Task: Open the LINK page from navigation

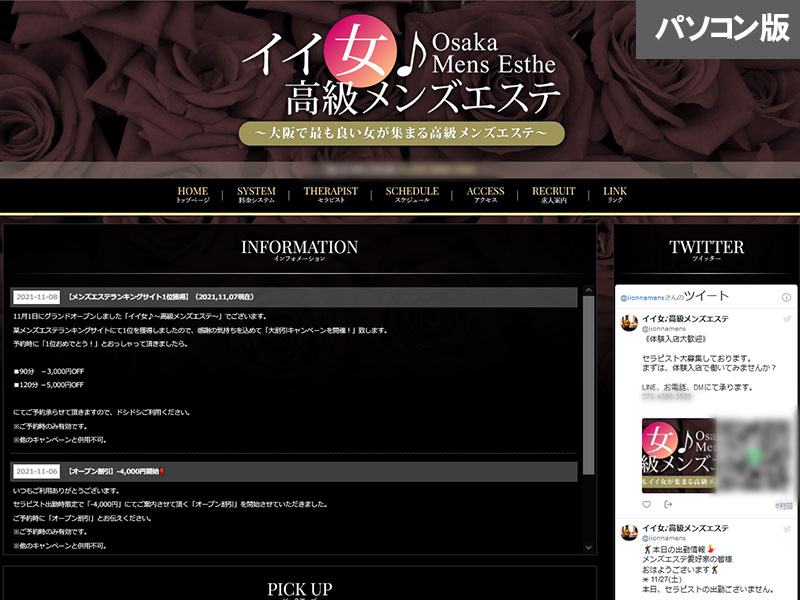Action: tap(615, 195)
